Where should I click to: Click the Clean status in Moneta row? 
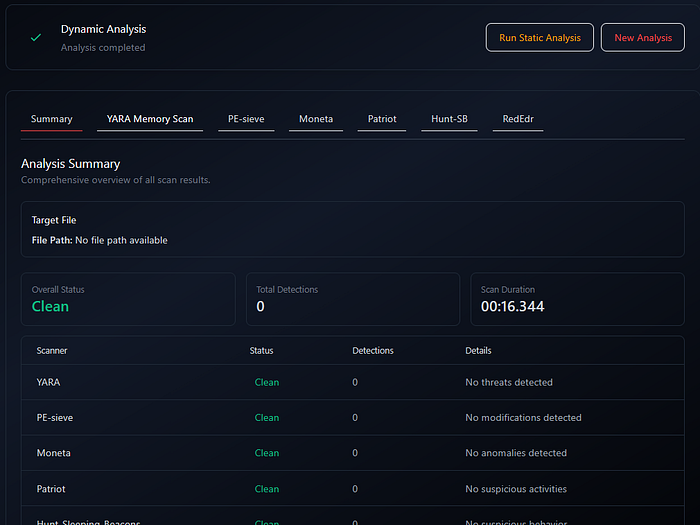pos(267,453)
